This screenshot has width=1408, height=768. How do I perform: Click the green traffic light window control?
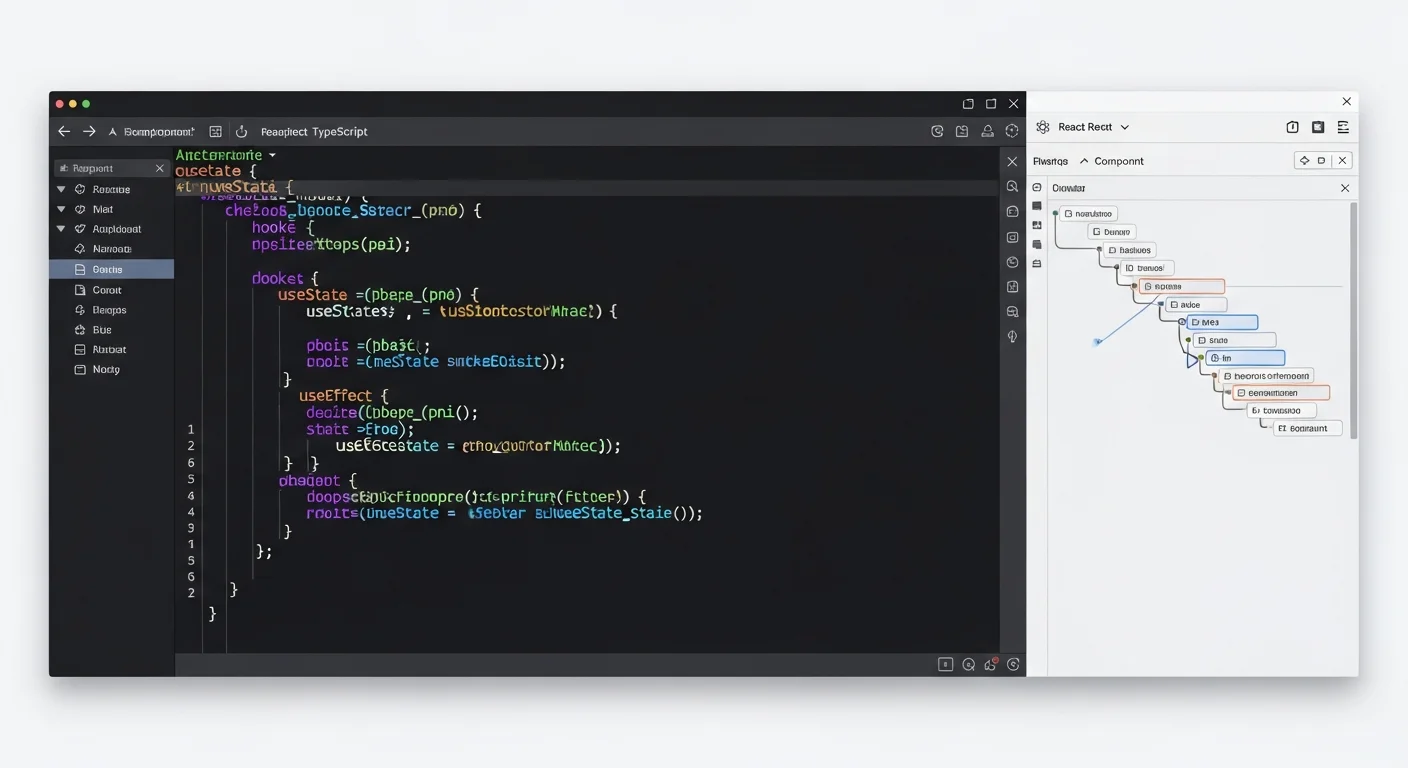point(86,103)
